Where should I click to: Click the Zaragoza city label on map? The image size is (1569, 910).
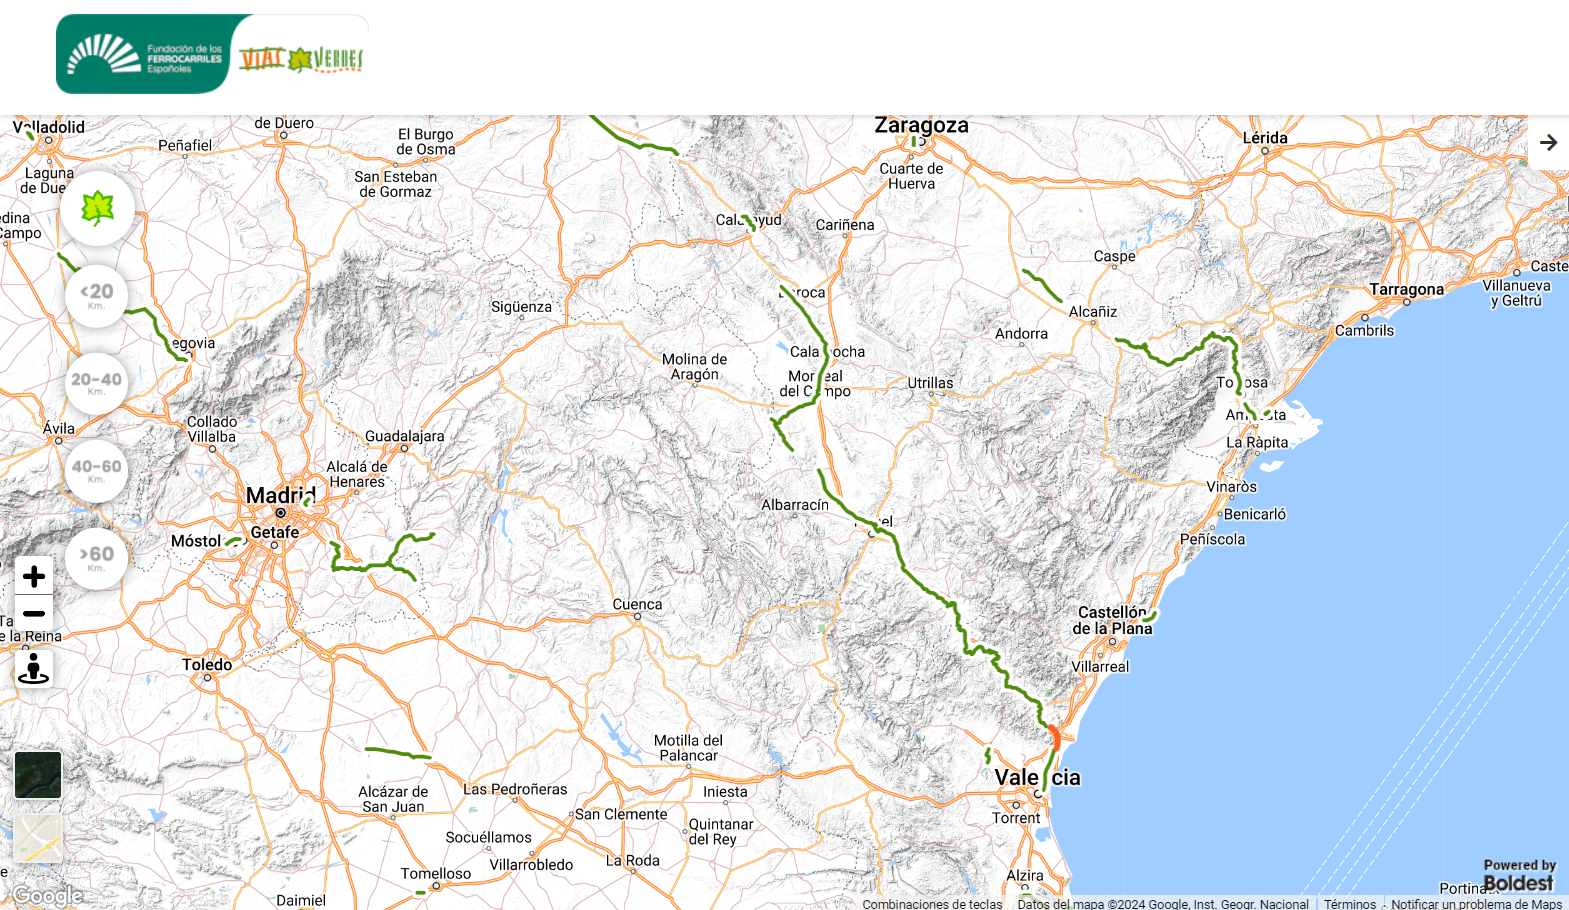pyautogui.click(x=921, y=126)
